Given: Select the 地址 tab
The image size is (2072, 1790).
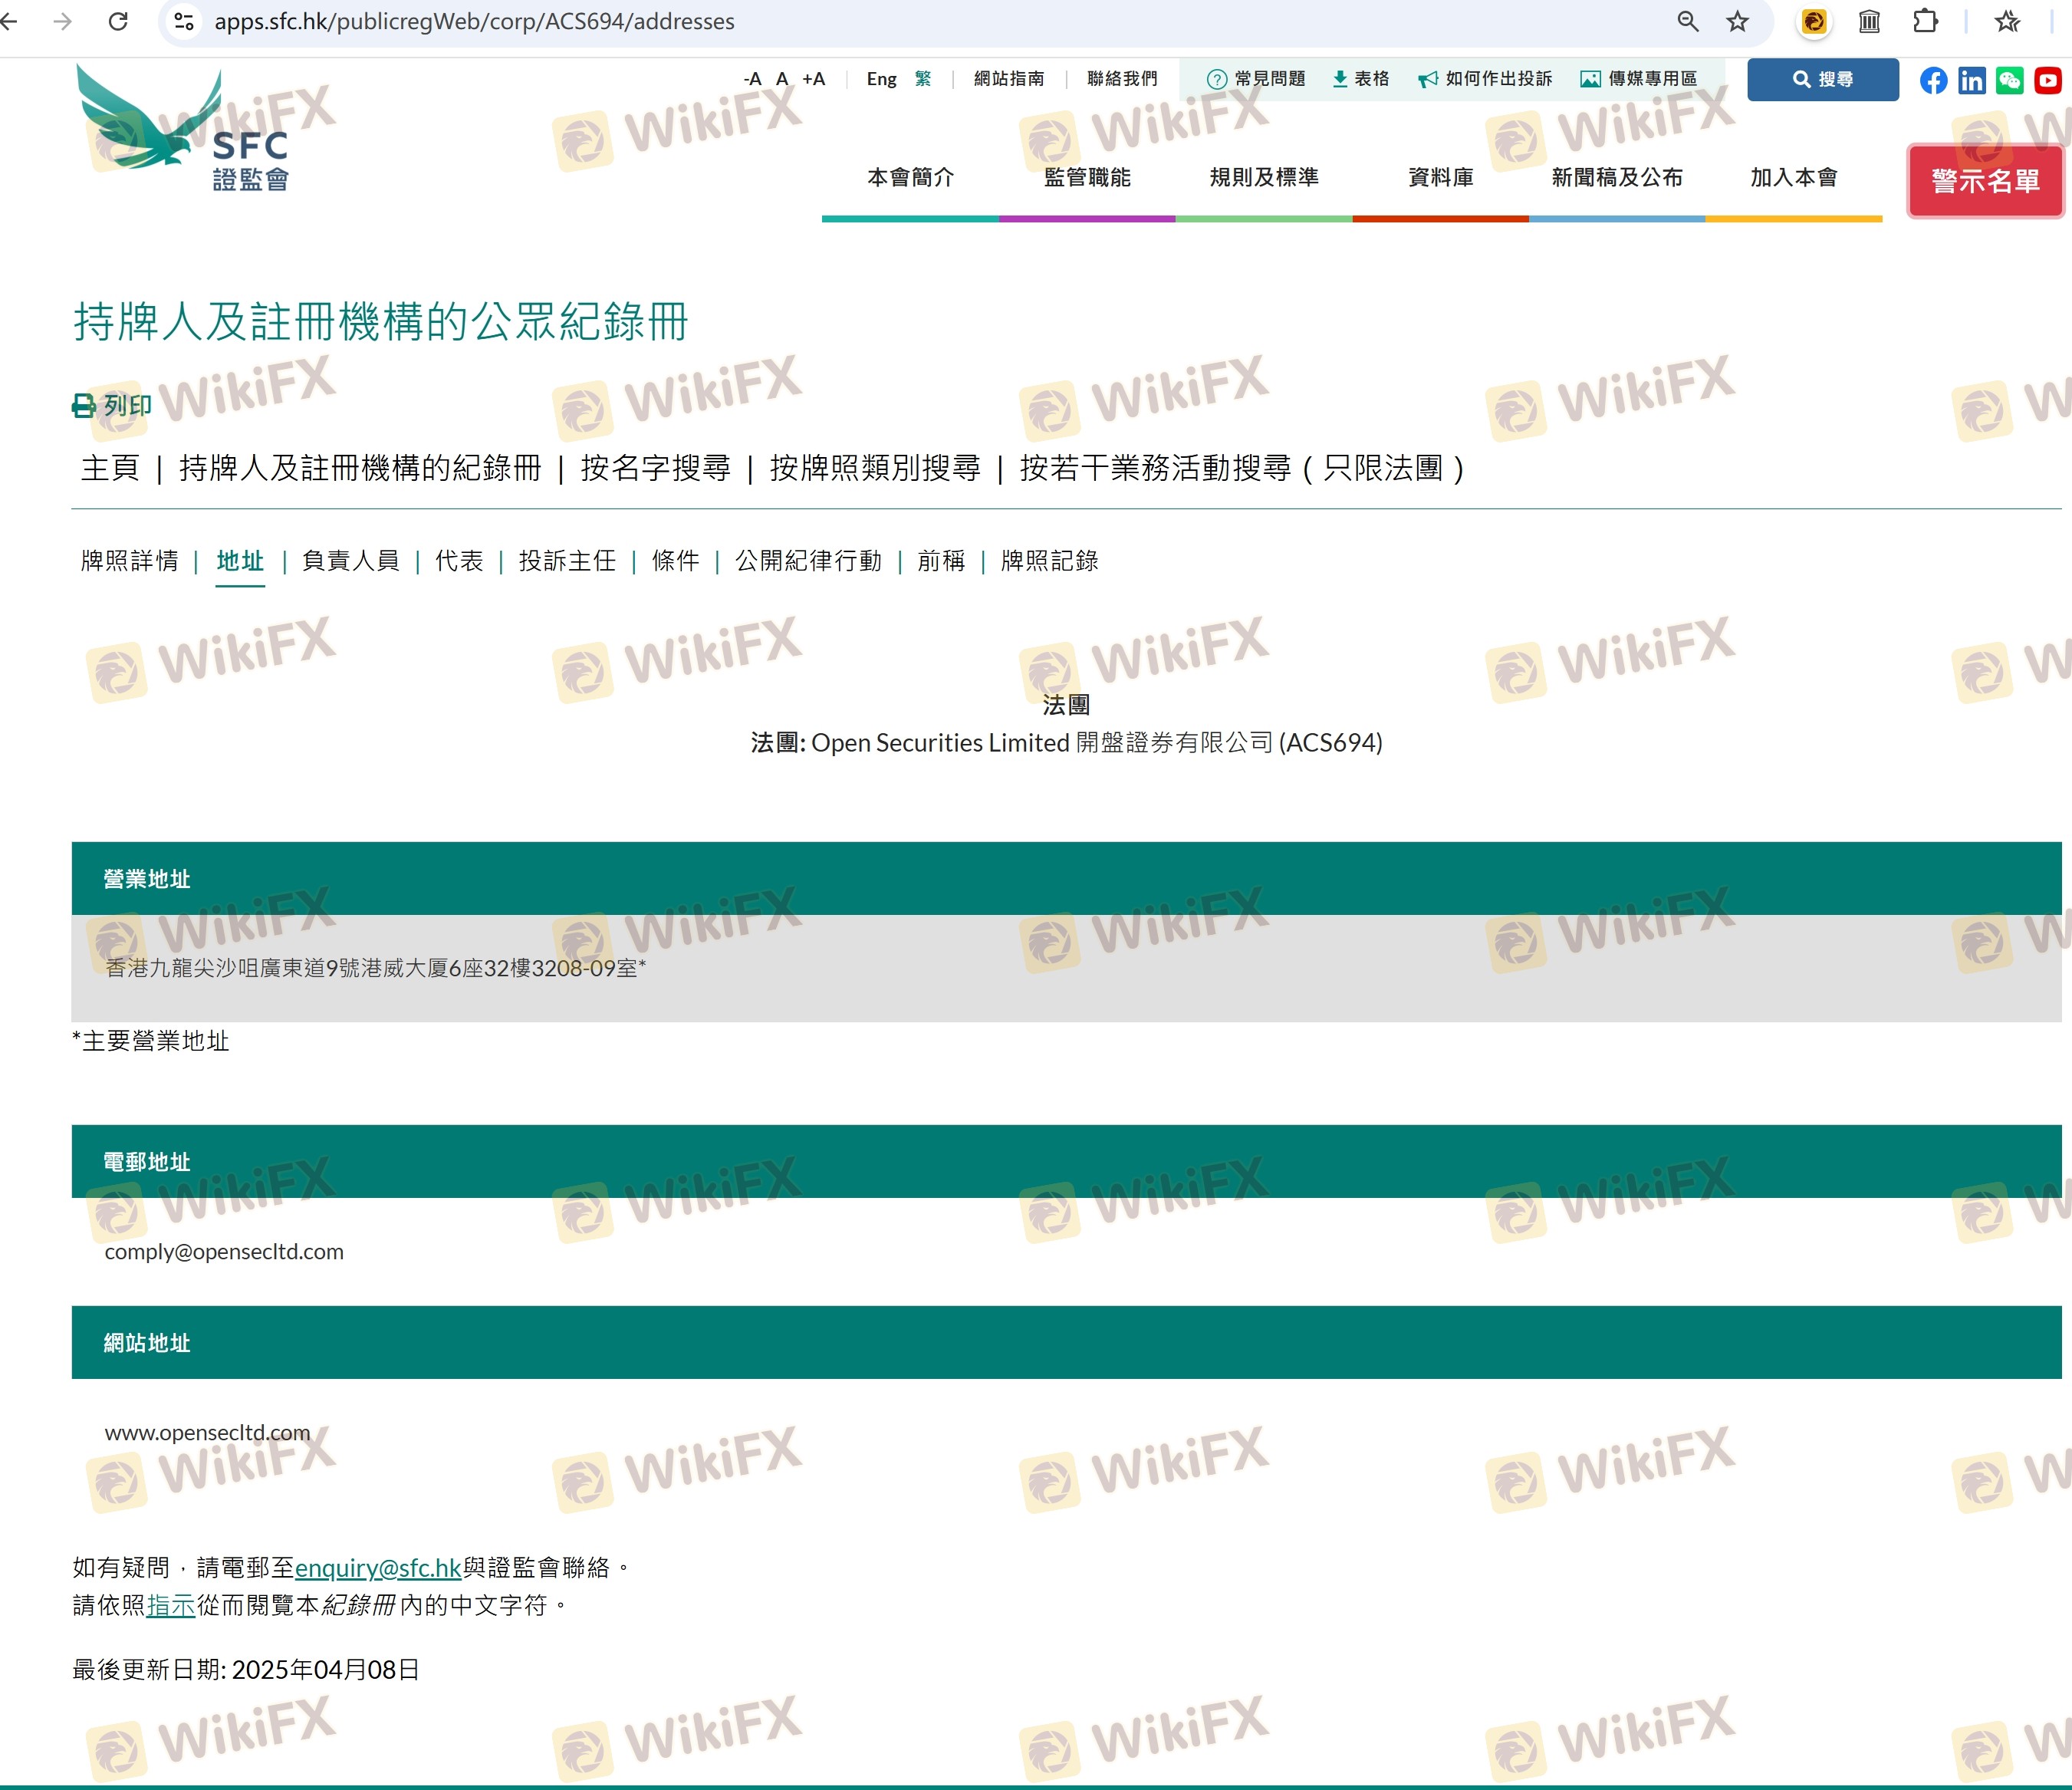Looking at the screenshot, I should click(x=240, y=561).
